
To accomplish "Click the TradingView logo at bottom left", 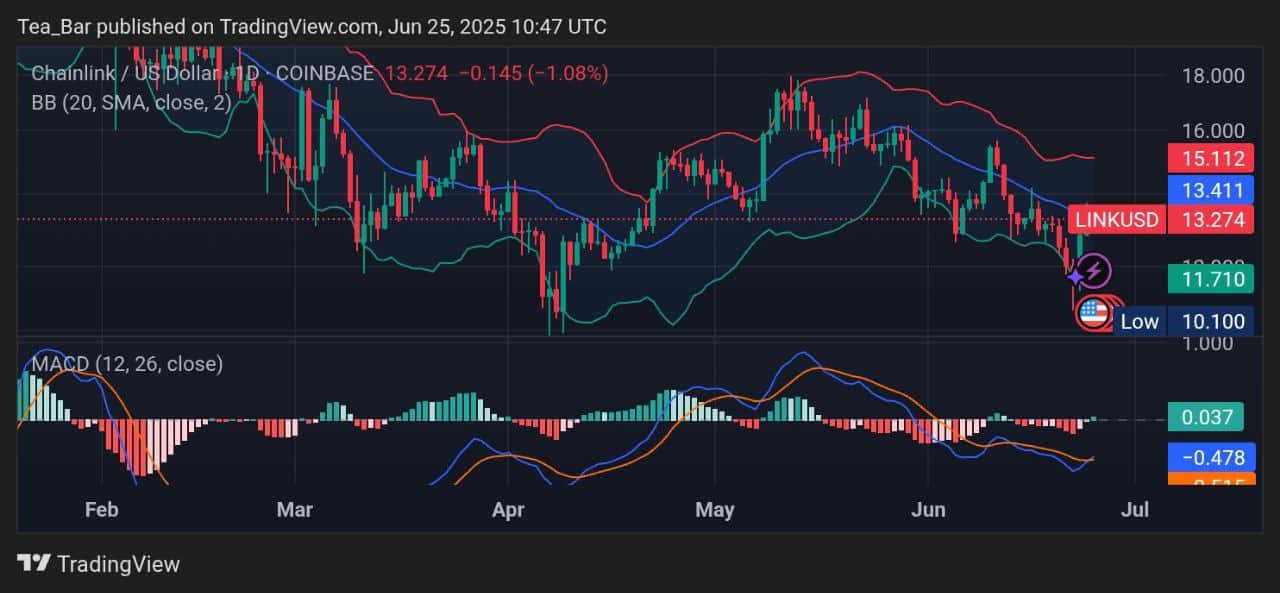I will click(x=98, y=564).
